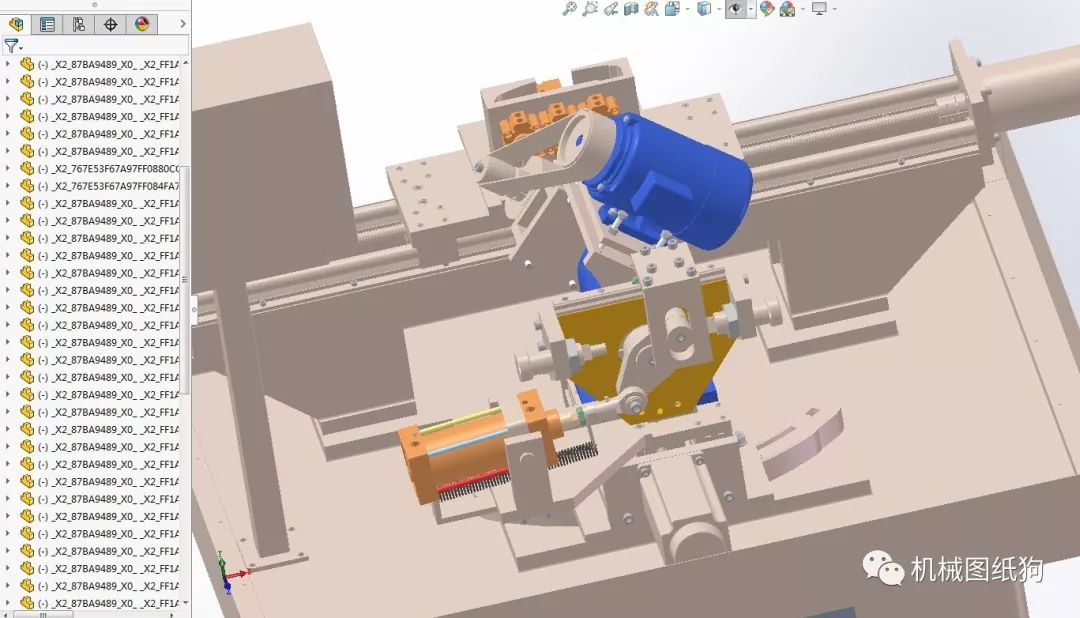Switch to the PropertyManager tab
The height and width of the screenshot is (618, 1080).
click(47, 24)
